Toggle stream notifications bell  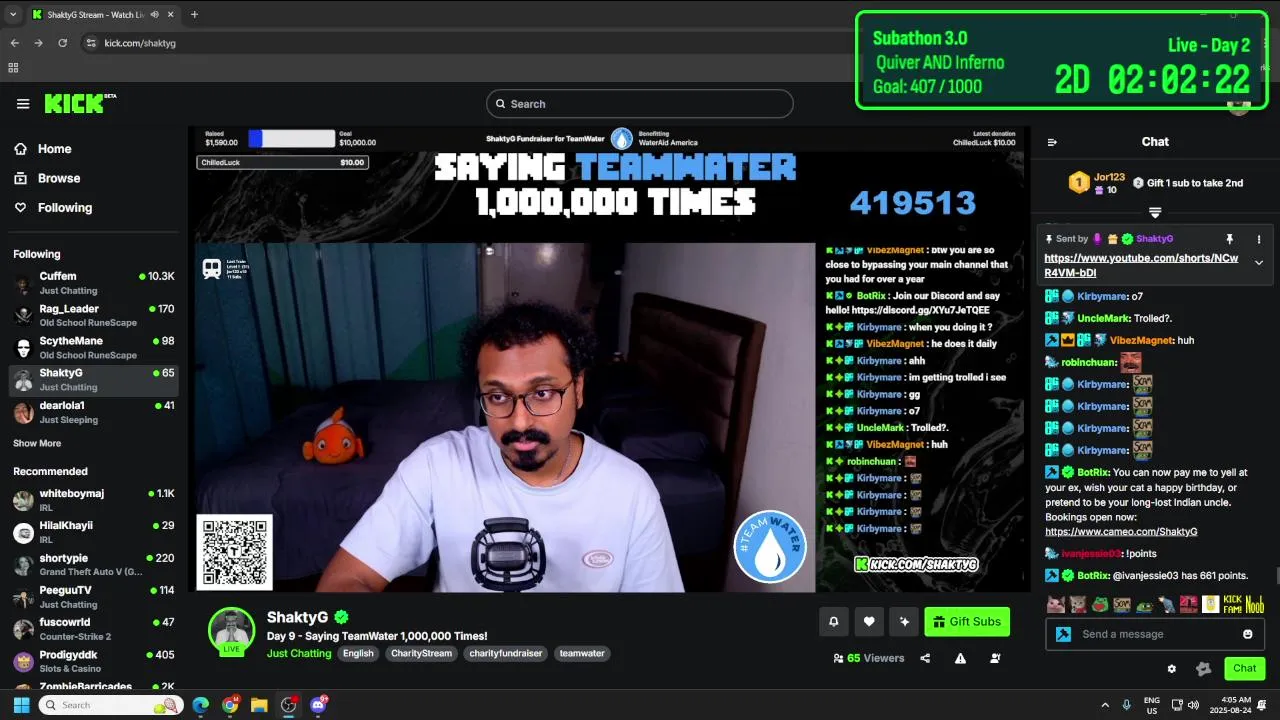tap(834, 622)
